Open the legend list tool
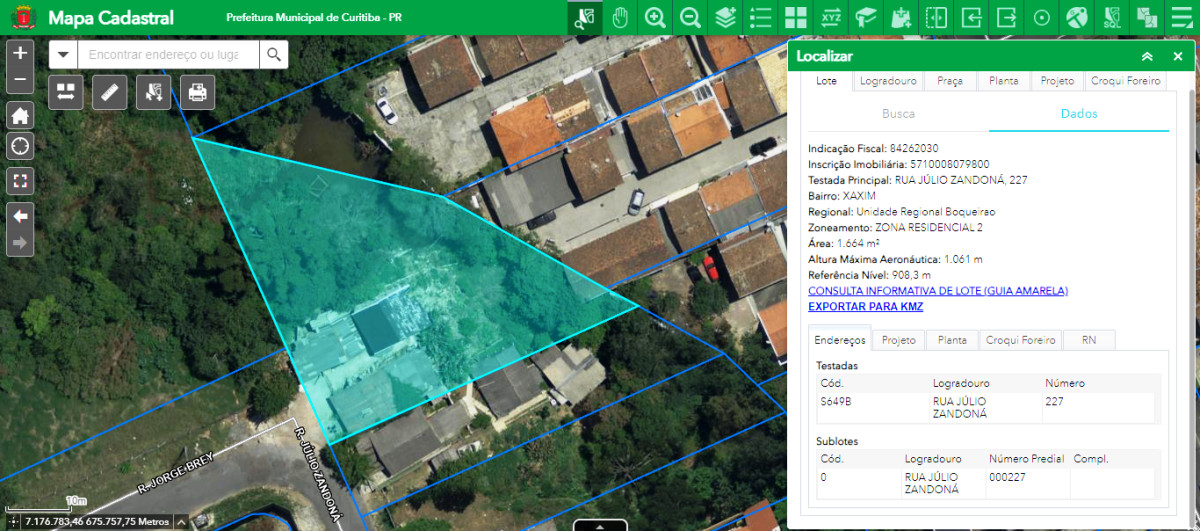Screen dimensions: 1200x531 point(760,17)
